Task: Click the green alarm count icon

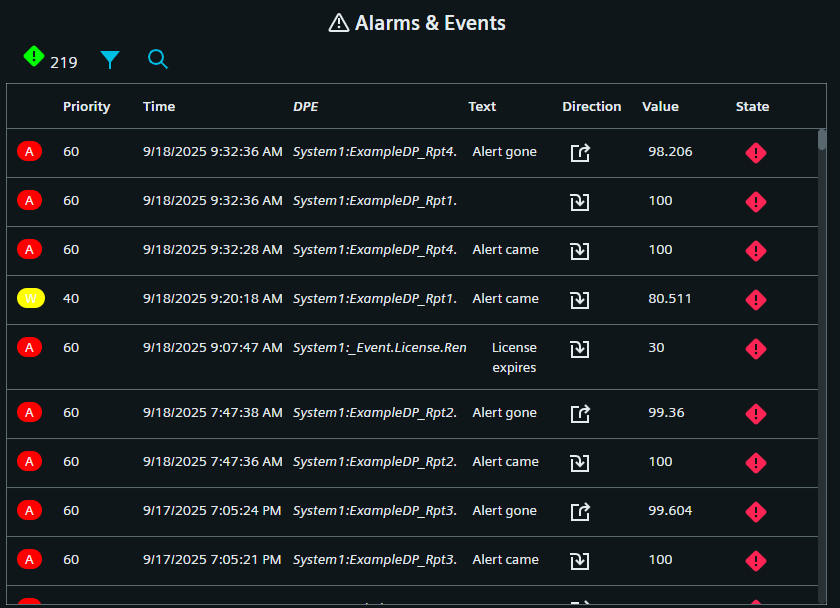Action: [34, 58]
